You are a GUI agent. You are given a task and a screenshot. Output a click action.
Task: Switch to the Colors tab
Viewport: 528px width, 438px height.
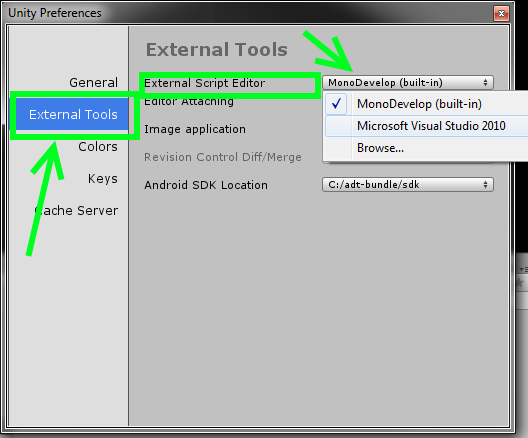pyautogui.click(x=98, y=146)
